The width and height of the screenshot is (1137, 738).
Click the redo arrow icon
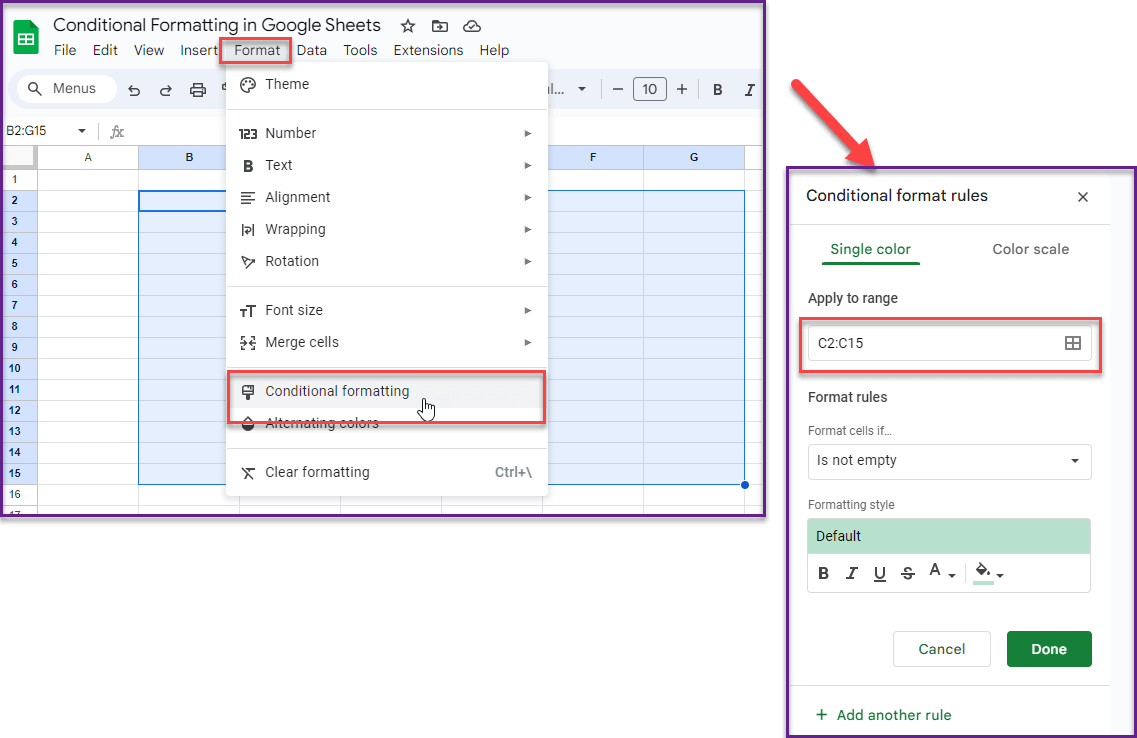[164, 89]
